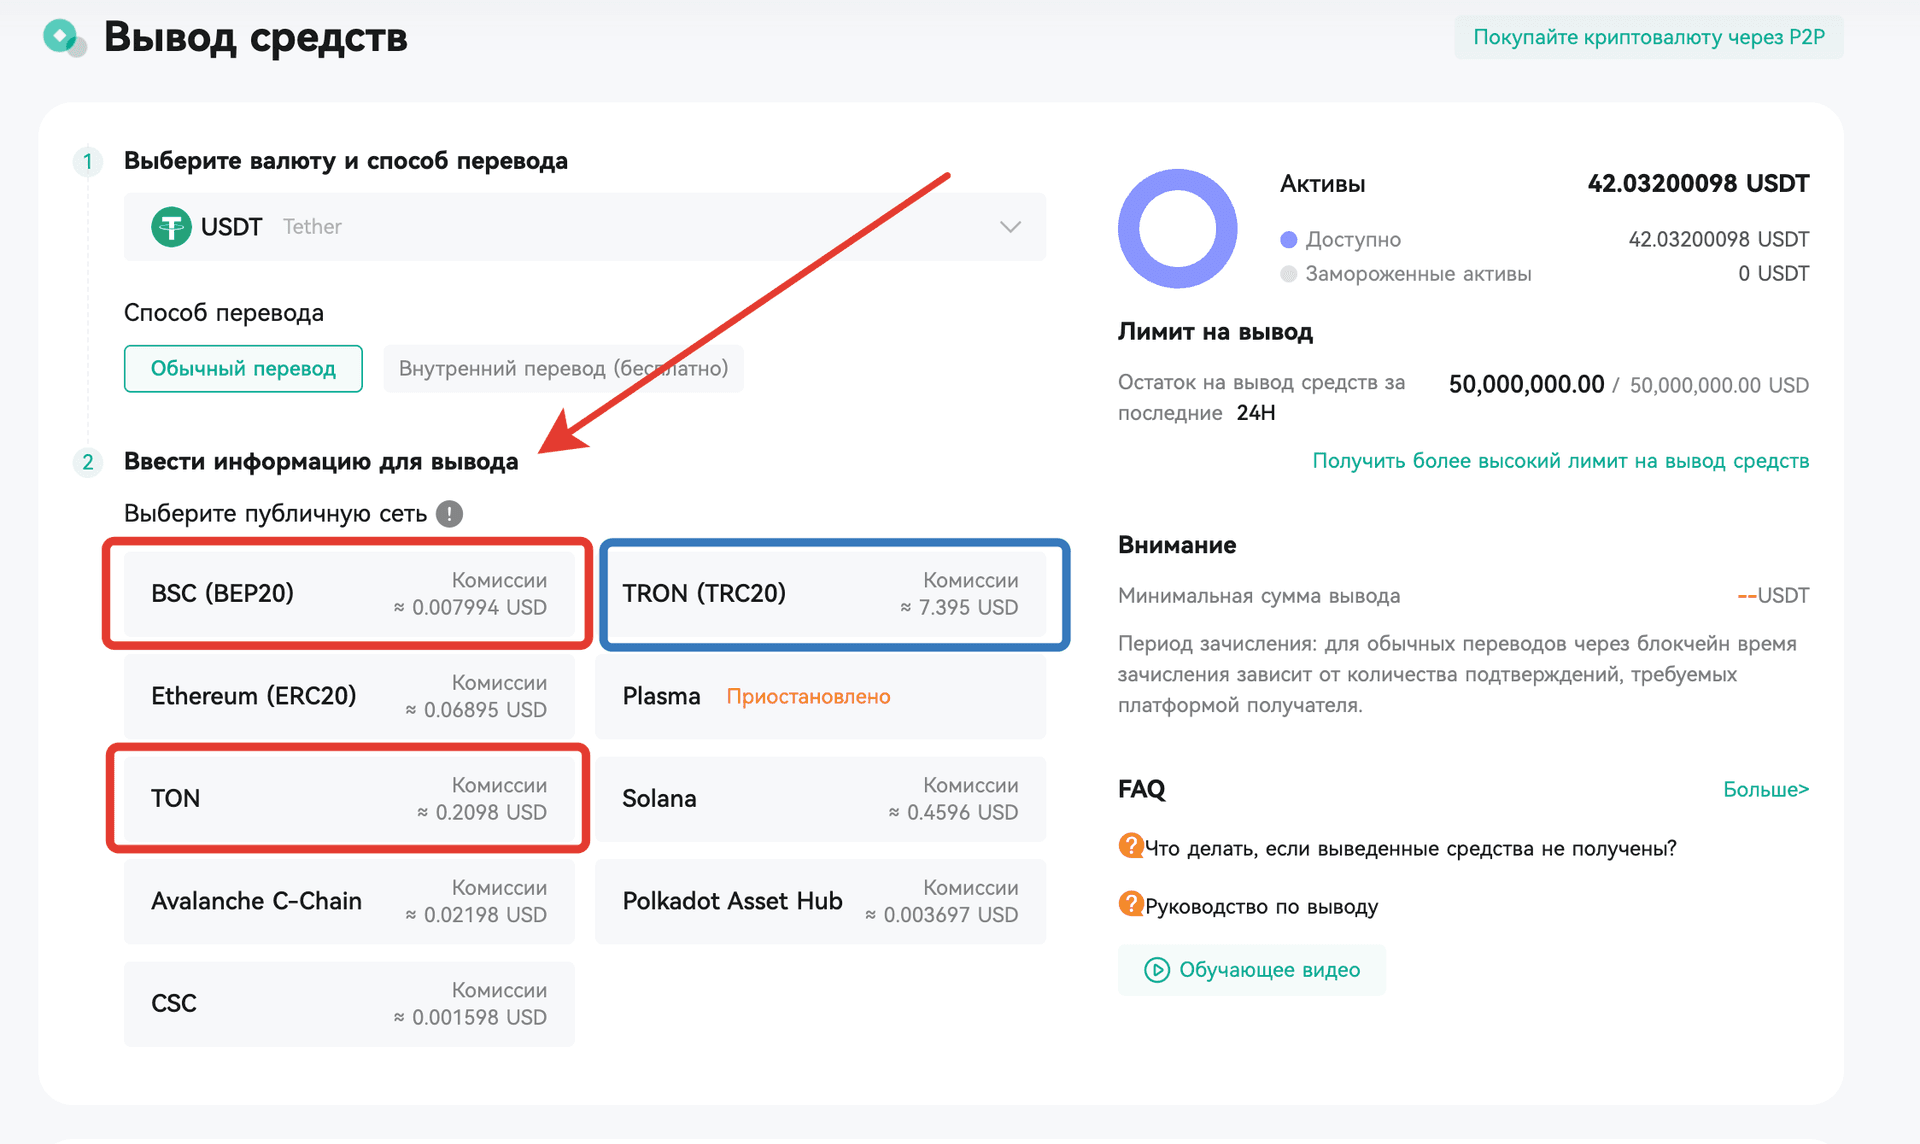Click the Замороженные активы grey legend dot
Viewport: 1920px width, 1144px height.
(x=1289, y=274)
